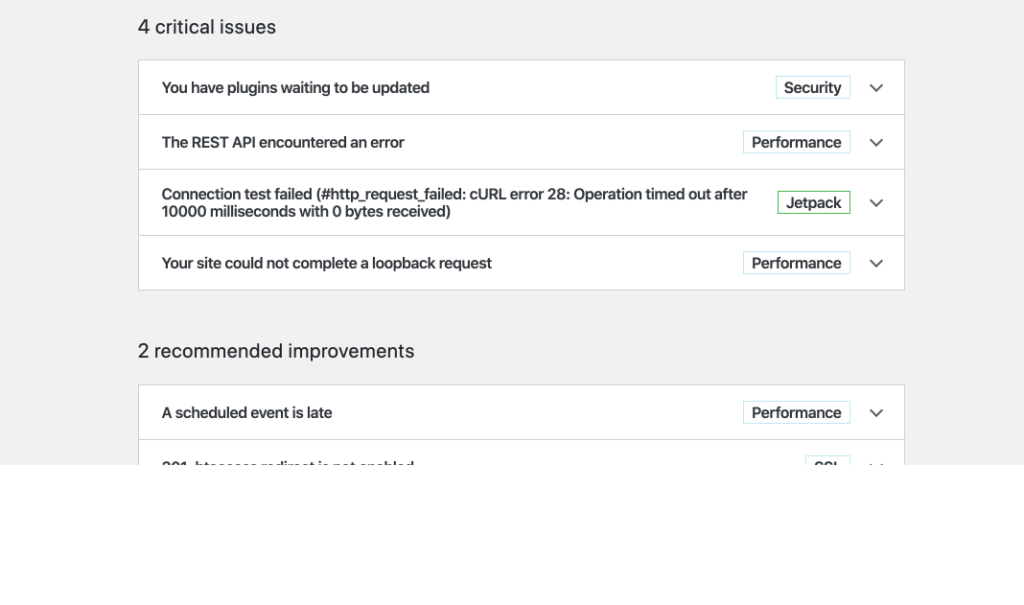Click the 2 recommended improvements heading
Image resolution: width=1024 pixels, height=605 pixels.
[x=276, y=351]
